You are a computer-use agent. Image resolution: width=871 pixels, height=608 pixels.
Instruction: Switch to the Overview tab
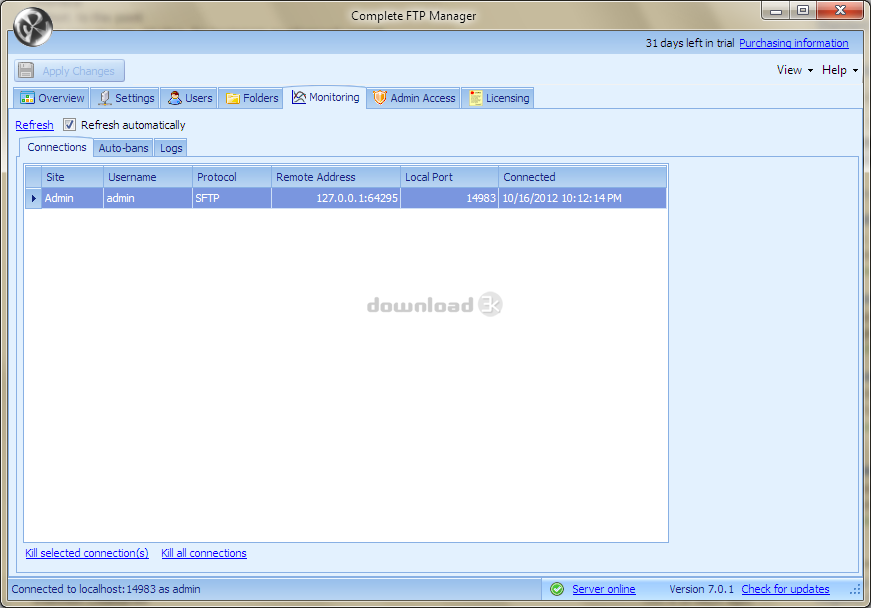point(52,98)
